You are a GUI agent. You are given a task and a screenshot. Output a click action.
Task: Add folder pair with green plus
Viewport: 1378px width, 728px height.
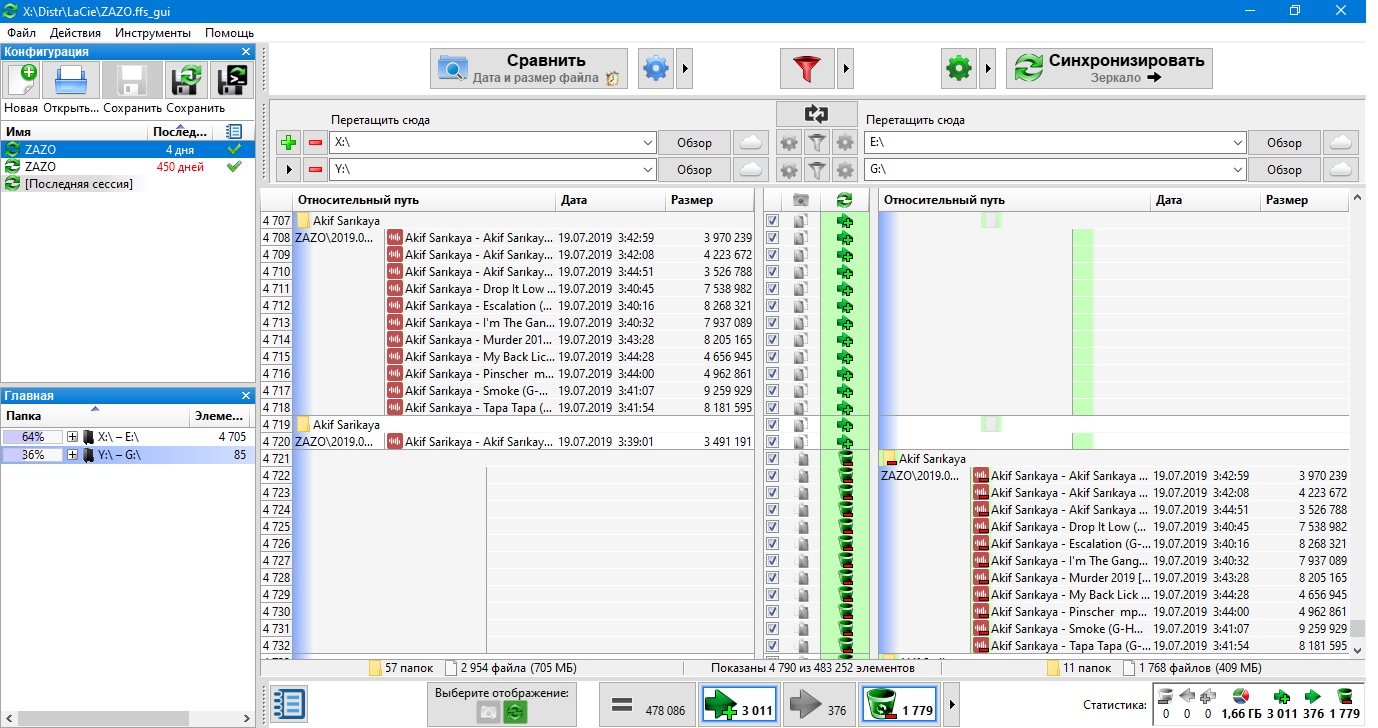click(288, 143)
